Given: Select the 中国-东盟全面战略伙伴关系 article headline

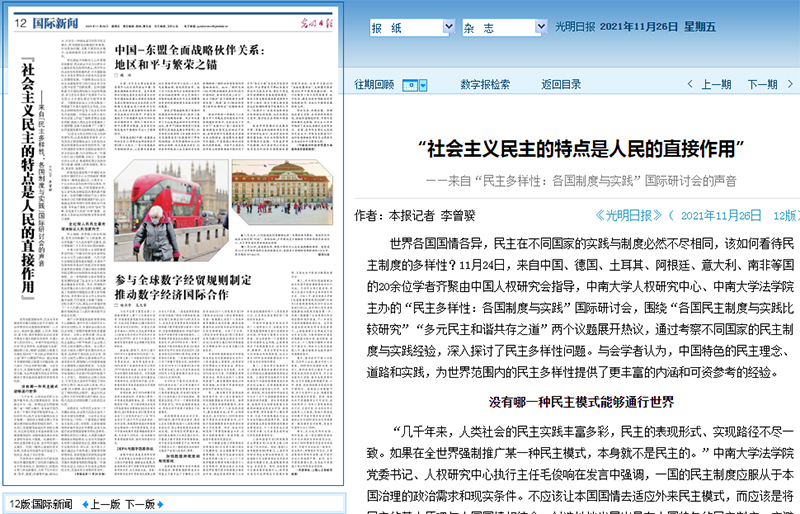Looking at the screenshot, I should tap(188, 57).
